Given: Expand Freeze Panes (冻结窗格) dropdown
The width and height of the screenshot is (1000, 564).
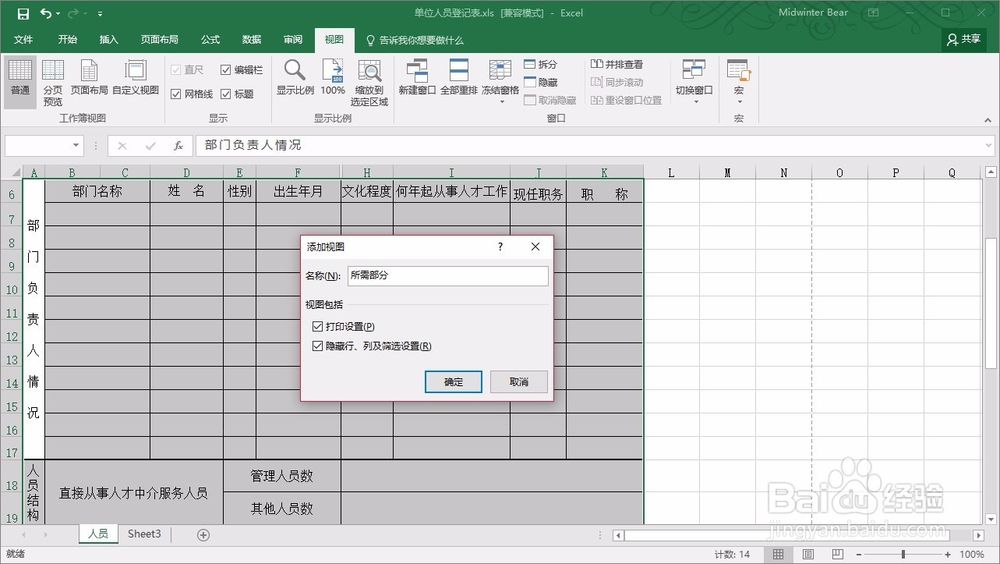Looking at the screenshot, I should click(x=501, y=102).
